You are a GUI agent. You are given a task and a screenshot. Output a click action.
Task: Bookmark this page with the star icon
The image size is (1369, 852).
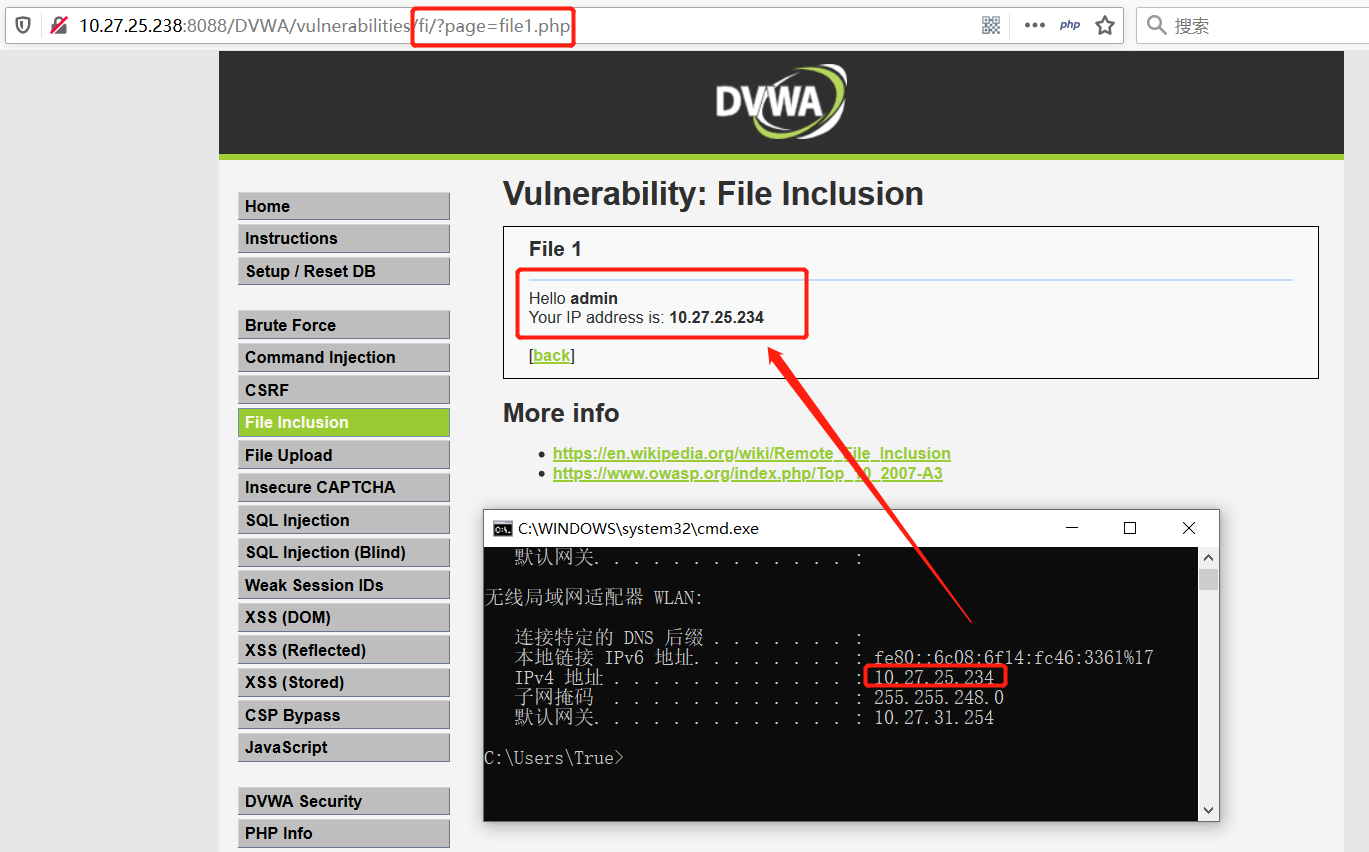click(x=1105, y=25)
